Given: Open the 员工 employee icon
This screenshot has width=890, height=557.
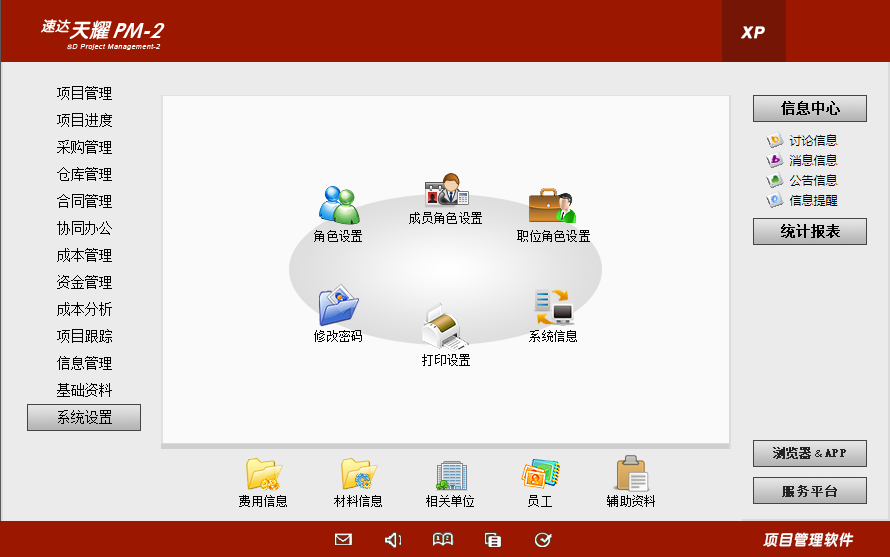Looking at the screenshot, I should point(540,475).
